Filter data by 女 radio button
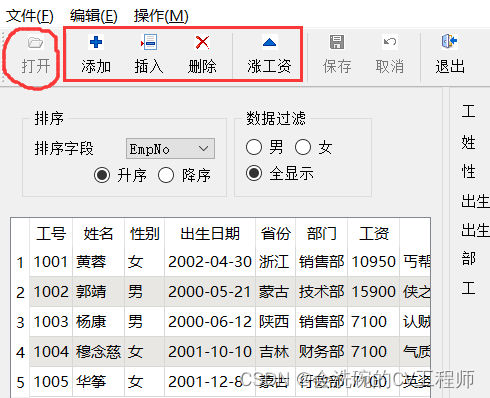This screenshot has width=490, height=398. [x=303, y=147]
